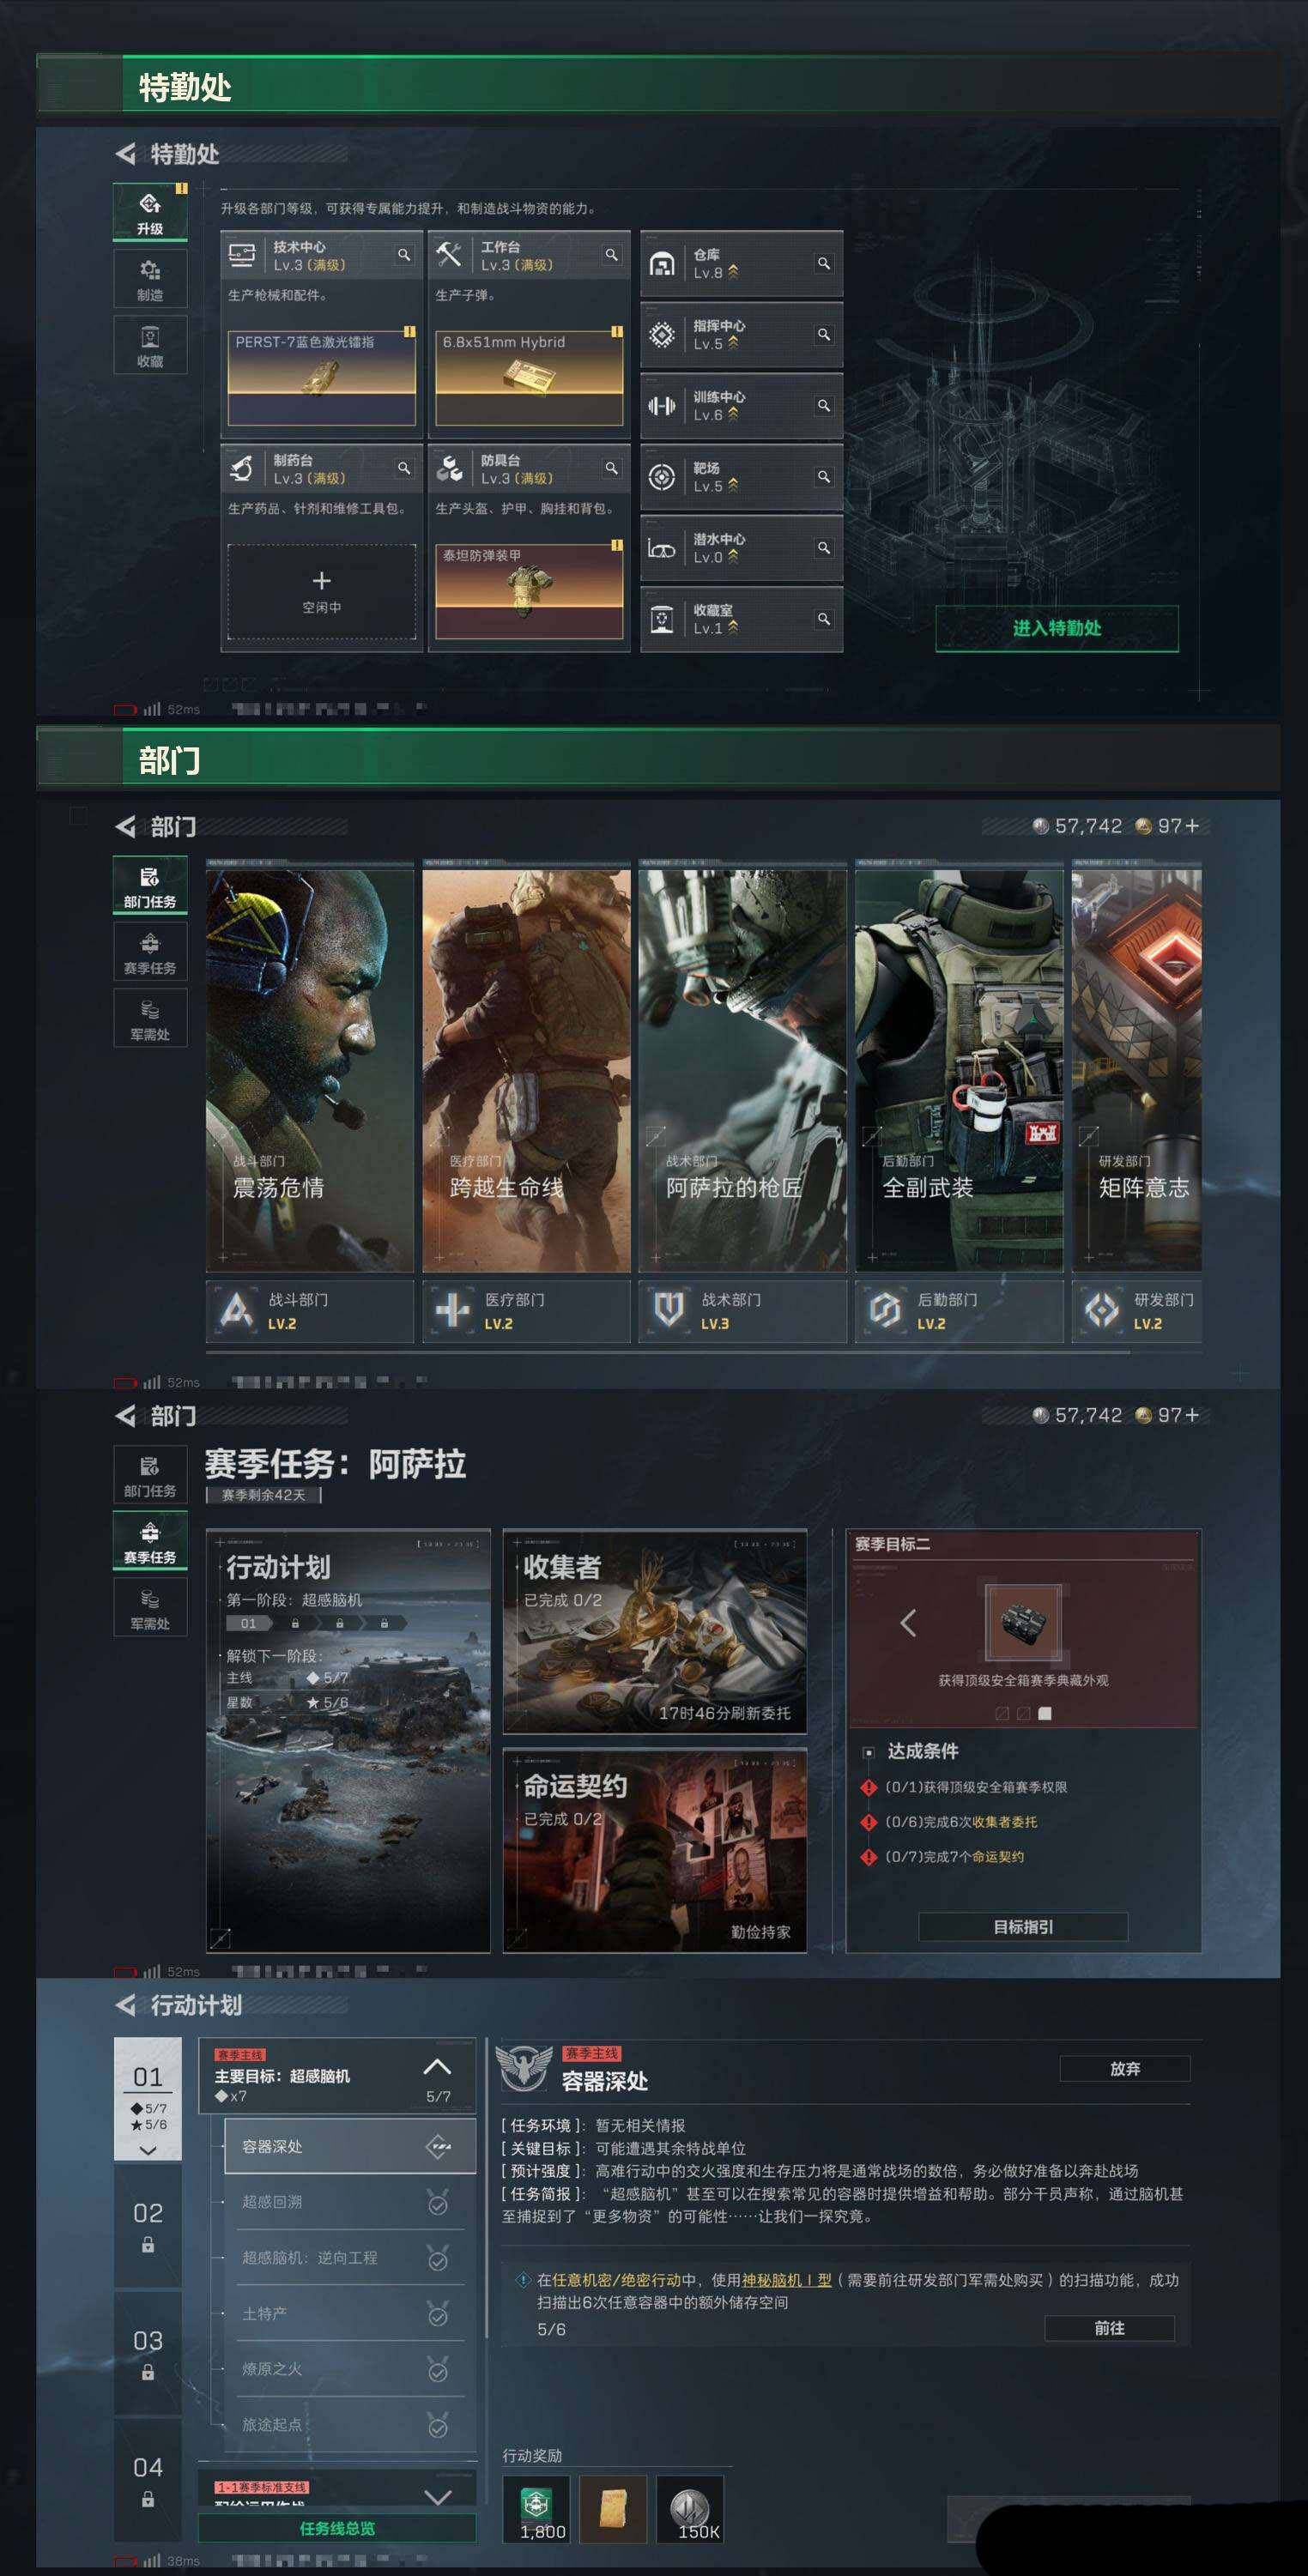Open 潜水中心 details via magnifier icon
1308x2576 pixels.
point(823,547)
